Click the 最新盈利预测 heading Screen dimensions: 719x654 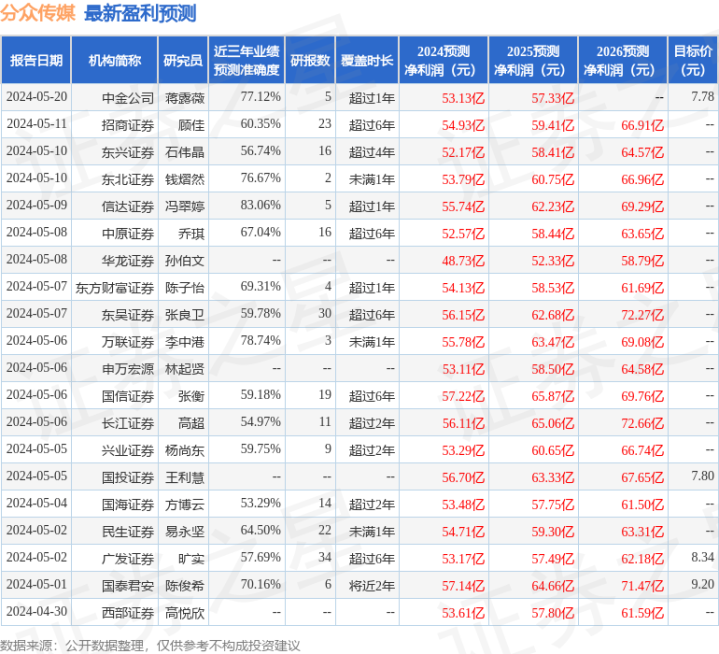tap(140, 13)
